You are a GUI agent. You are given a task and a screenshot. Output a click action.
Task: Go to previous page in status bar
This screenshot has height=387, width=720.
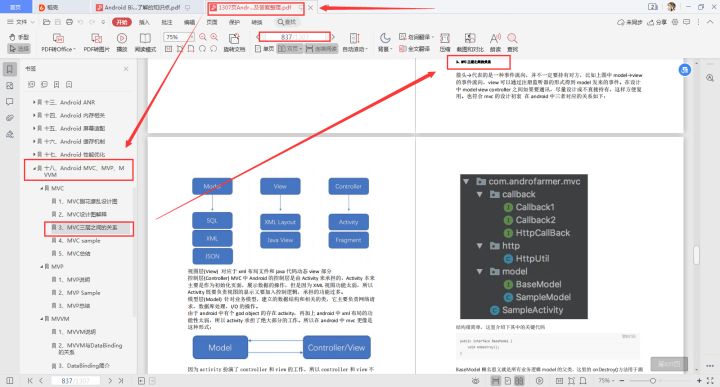pyautogui.click(x=41, y=381)
